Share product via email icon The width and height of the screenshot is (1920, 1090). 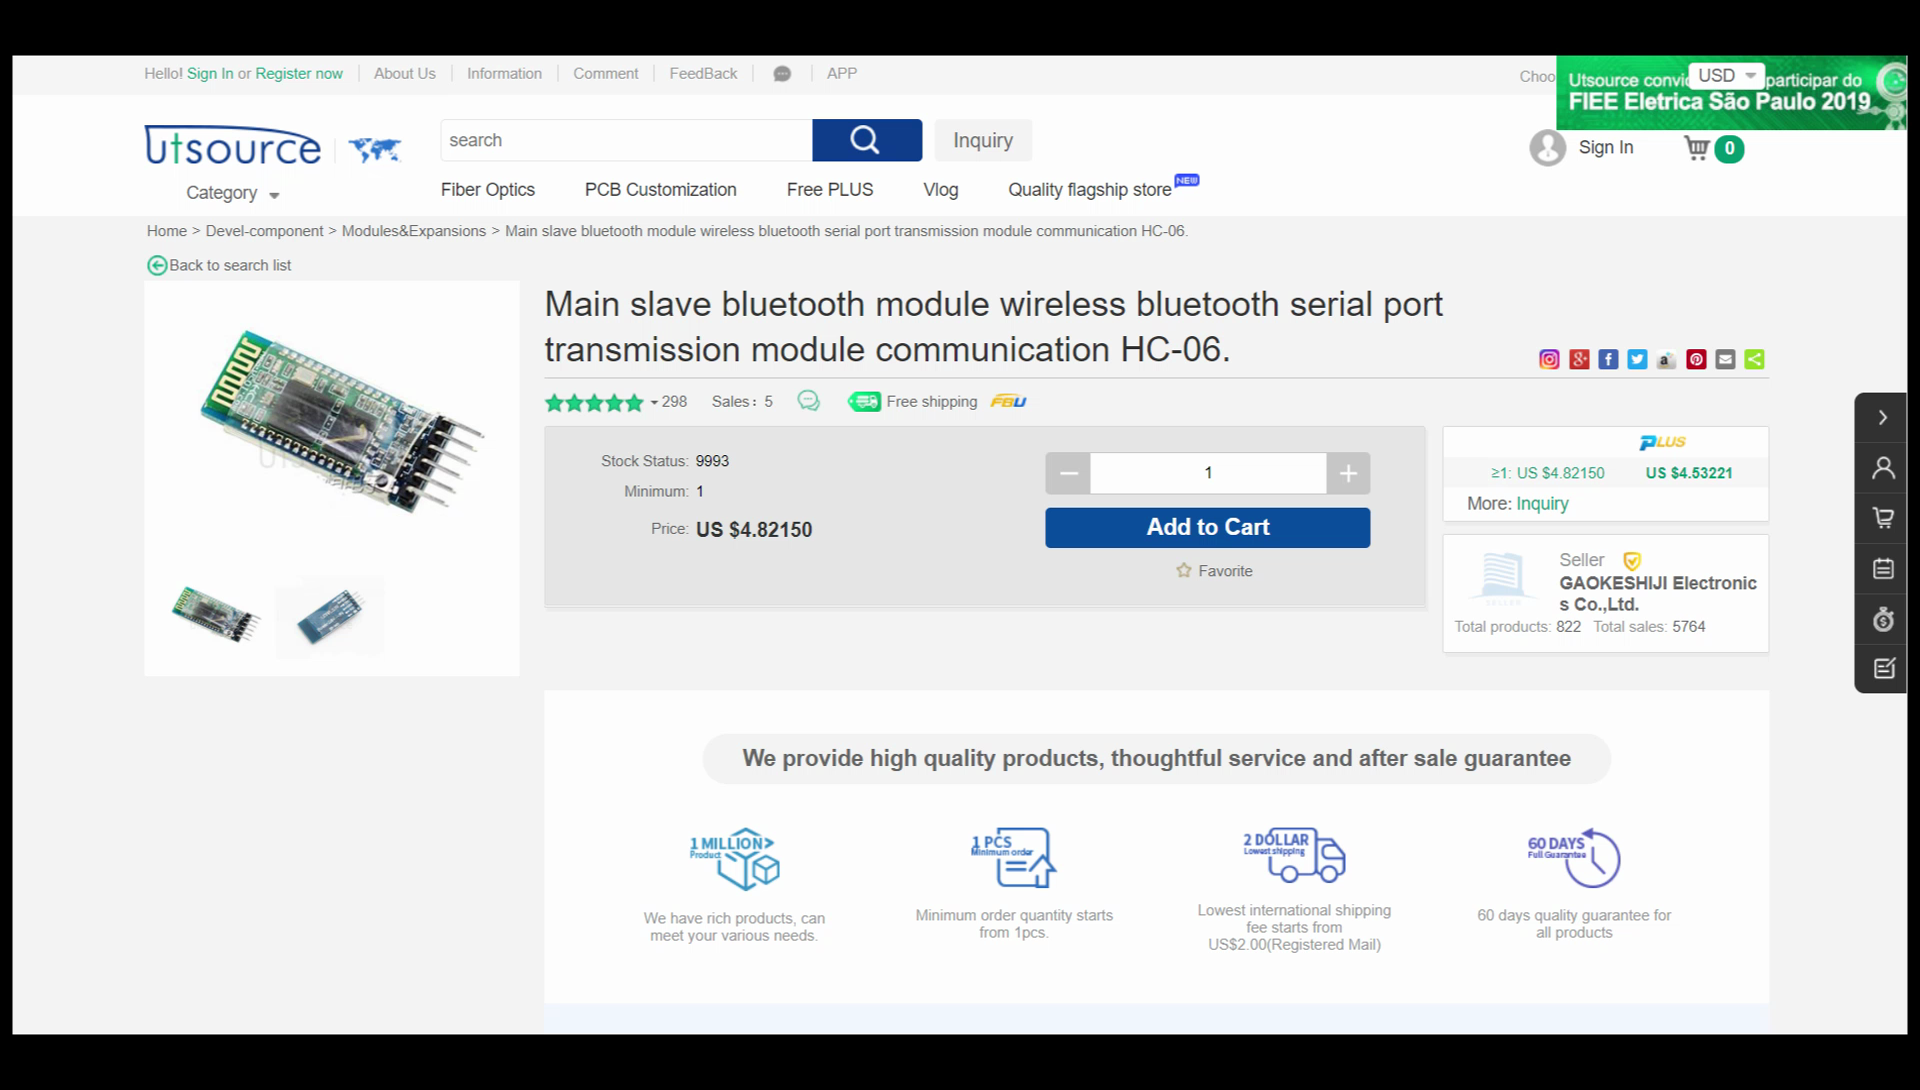pyautogui.click(x=1725, y=360)
